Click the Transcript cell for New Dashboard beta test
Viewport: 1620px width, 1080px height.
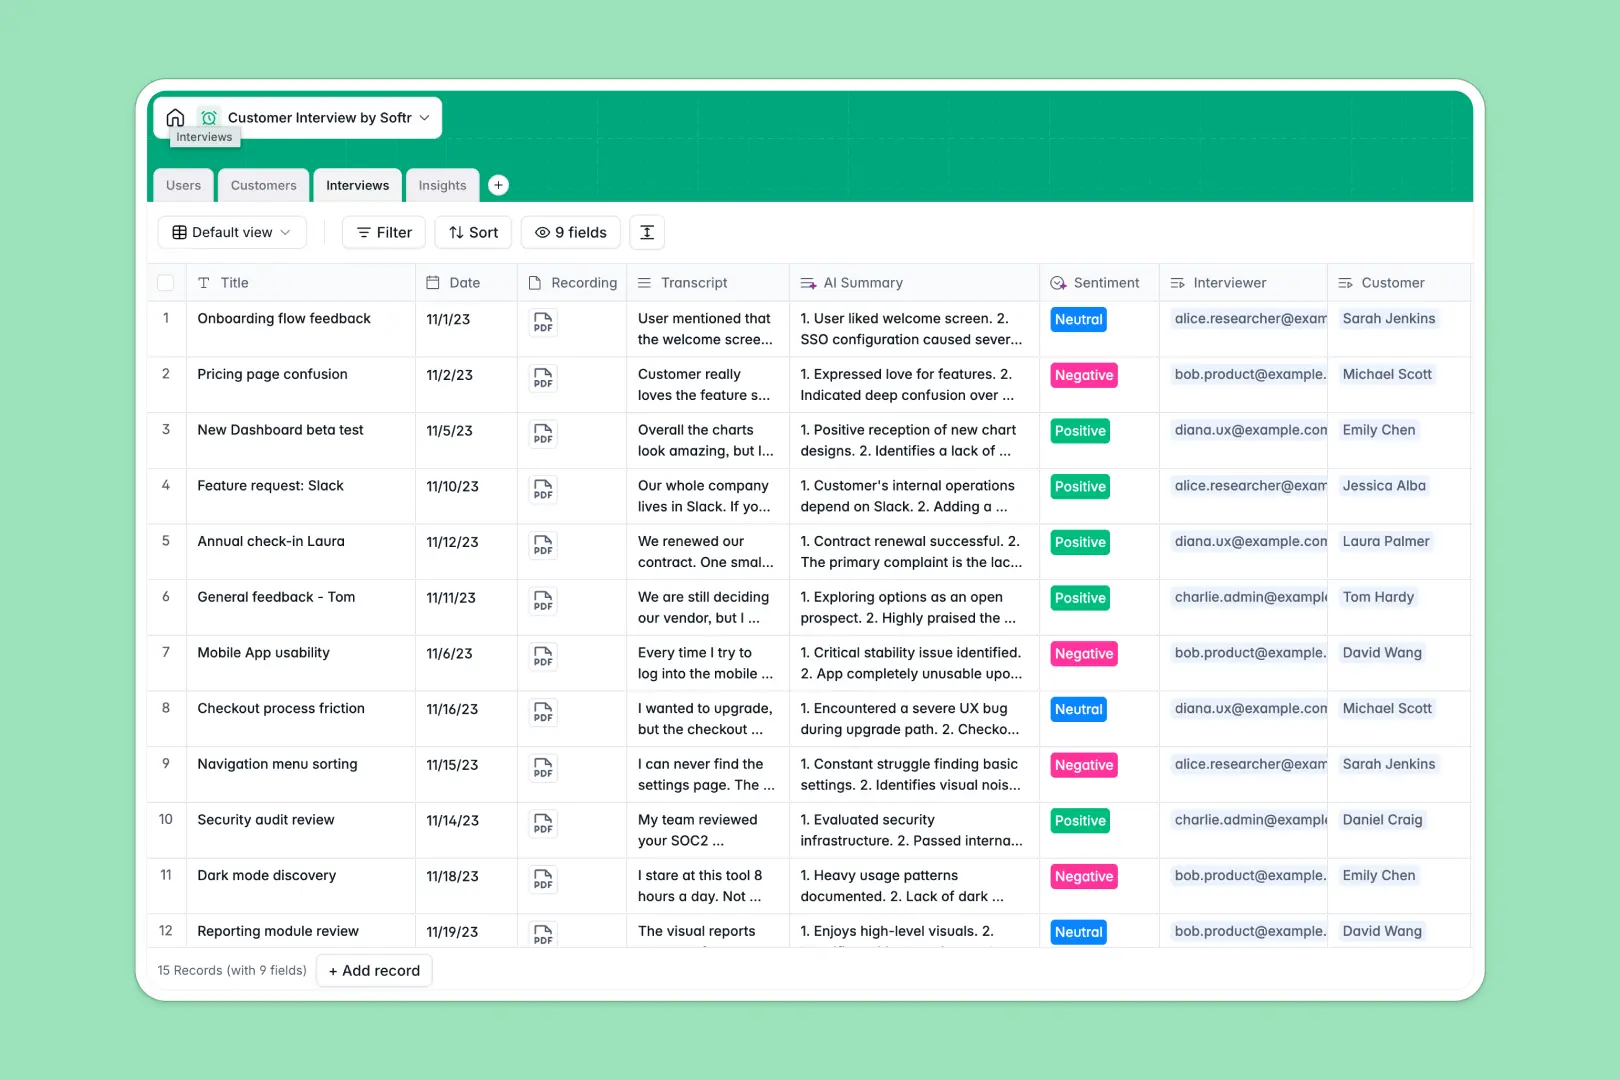(x=705, y=440)
